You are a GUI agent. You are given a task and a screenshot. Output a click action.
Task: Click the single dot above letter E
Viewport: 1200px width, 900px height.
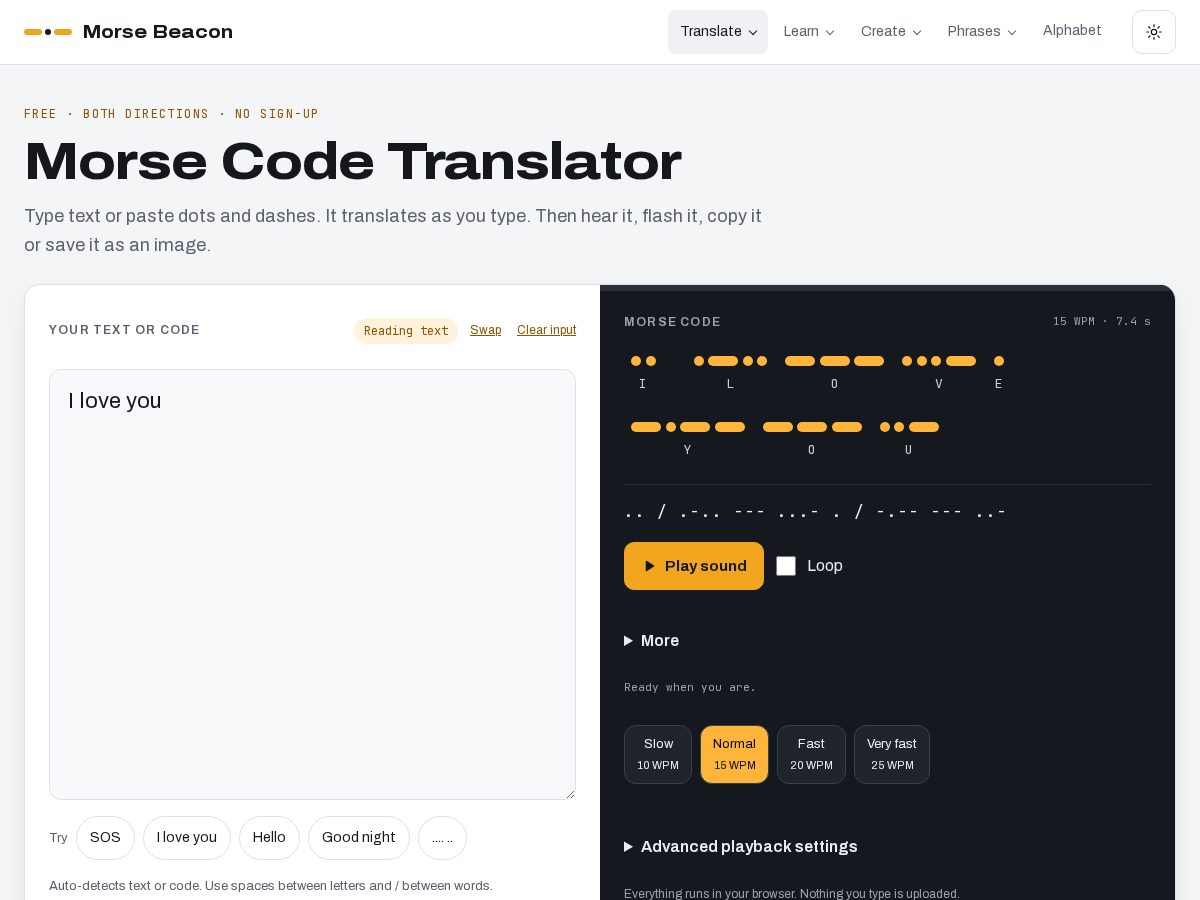pos(998,361)
